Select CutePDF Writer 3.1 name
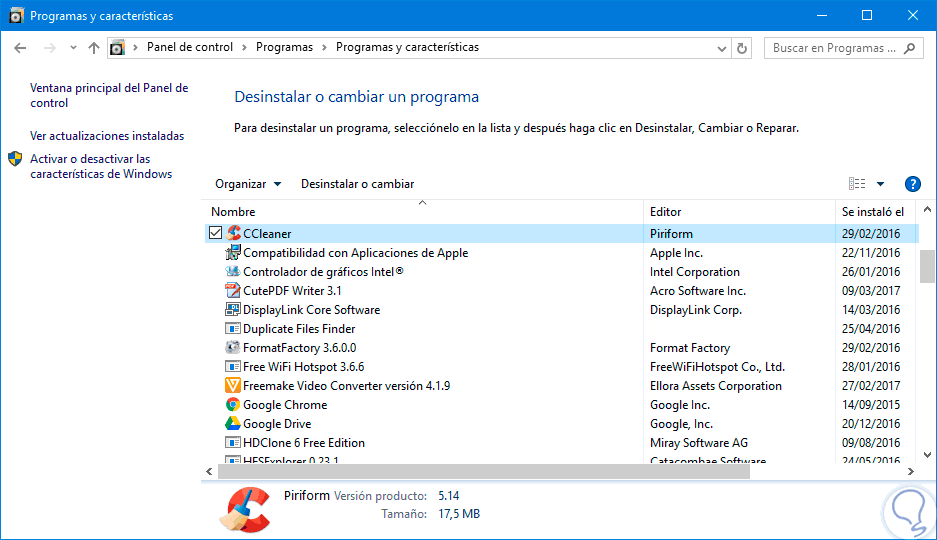The width and height of the screenshot is (937, 540). (292, 291)
